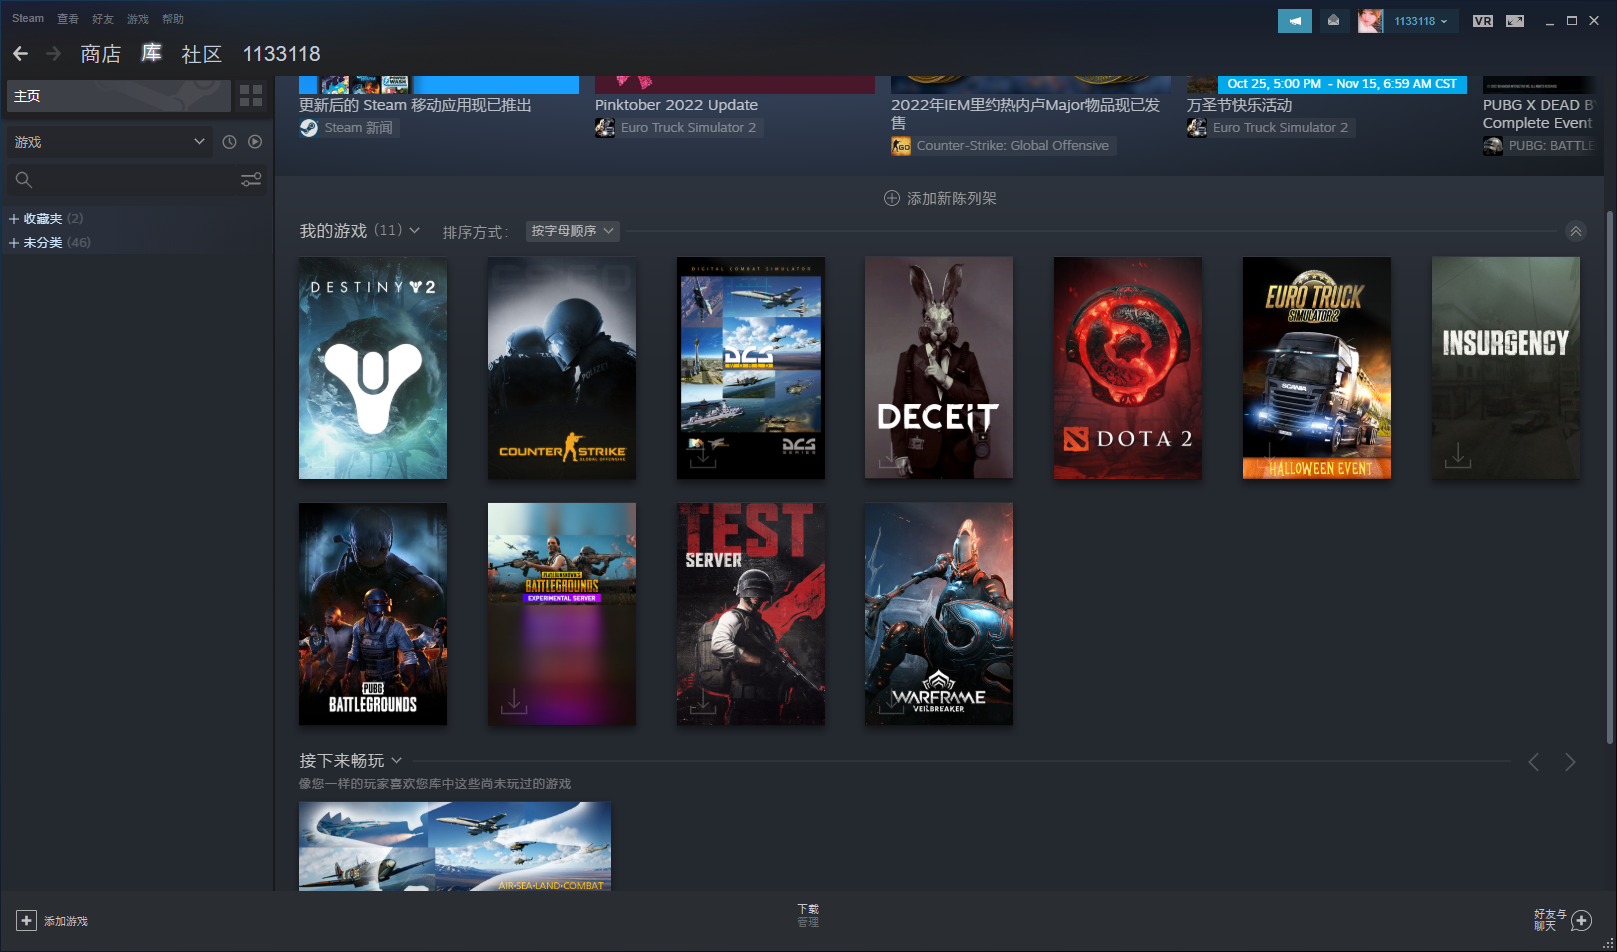This screenshot has height=952, width=1617.
Task: Open the 好友 menu
Action: pyautogui.click(x=103, y=18)
